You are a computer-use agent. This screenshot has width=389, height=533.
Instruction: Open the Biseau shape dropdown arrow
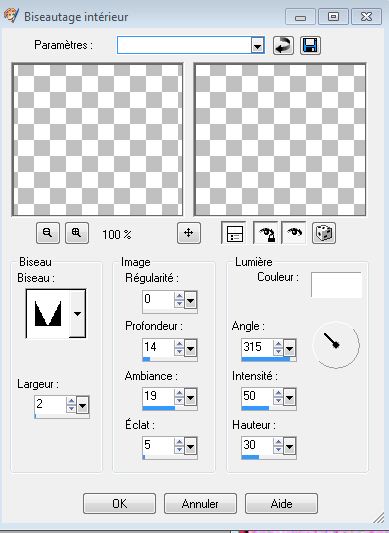tap(78, 313)
